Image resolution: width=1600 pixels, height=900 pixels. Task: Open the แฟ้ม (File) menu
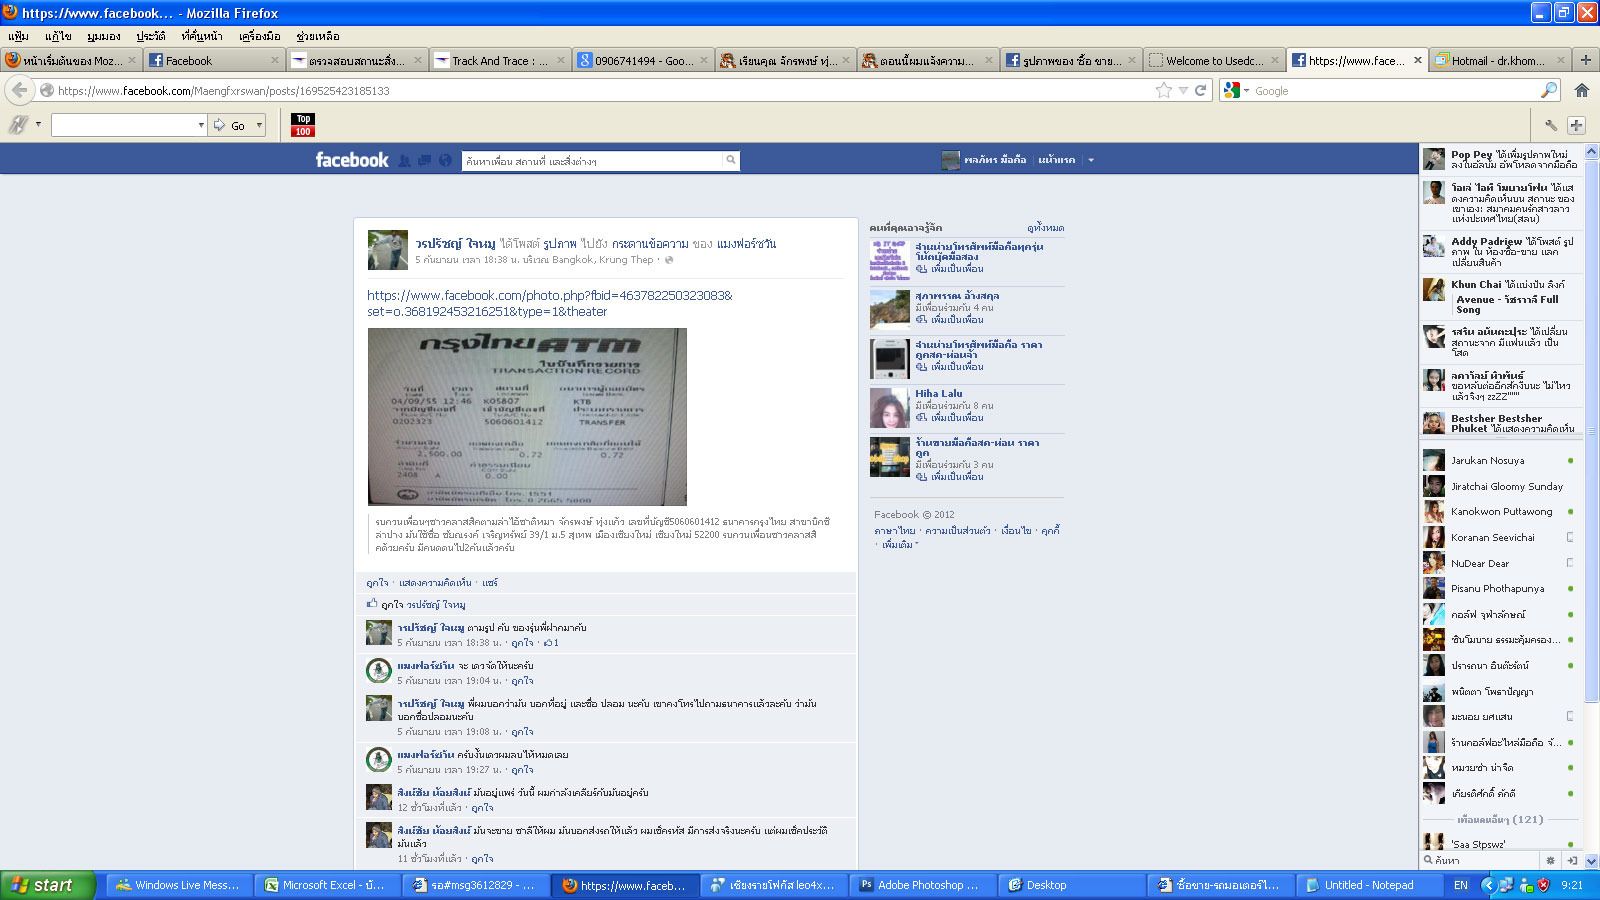pos(18,36)
